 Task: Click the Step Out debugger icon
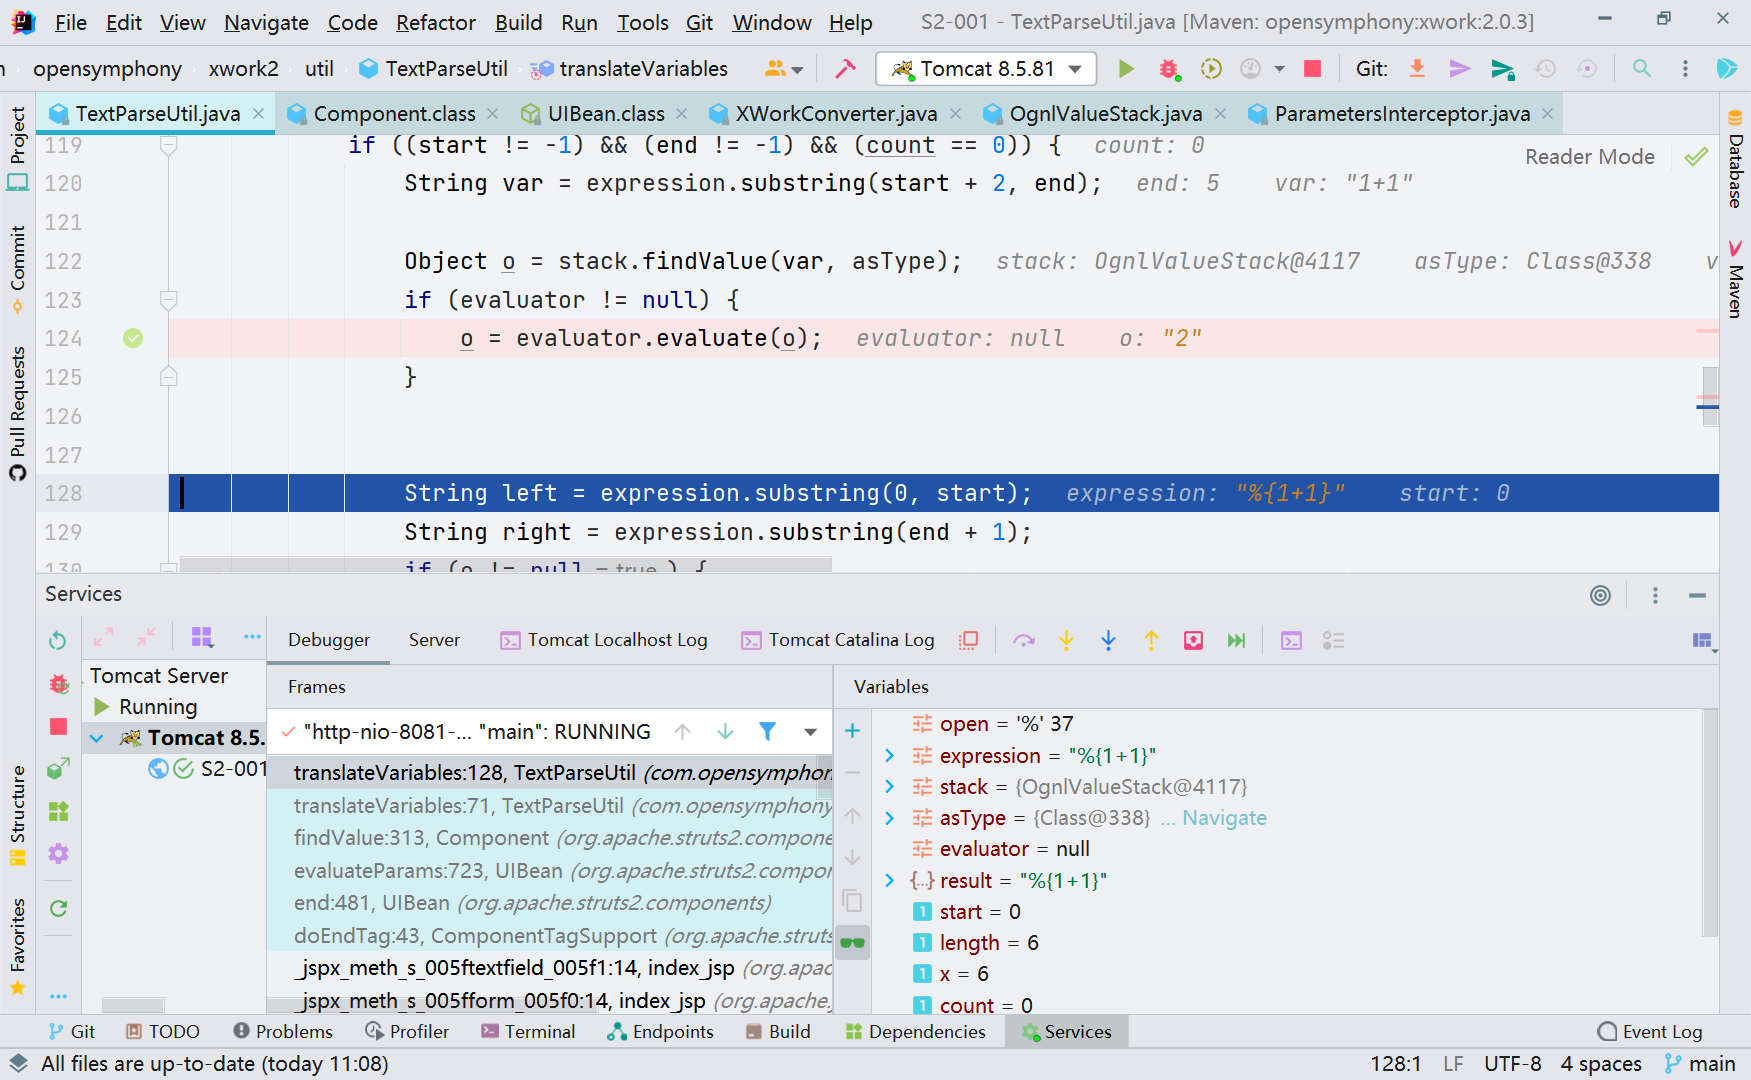(x=1151, y=640)
